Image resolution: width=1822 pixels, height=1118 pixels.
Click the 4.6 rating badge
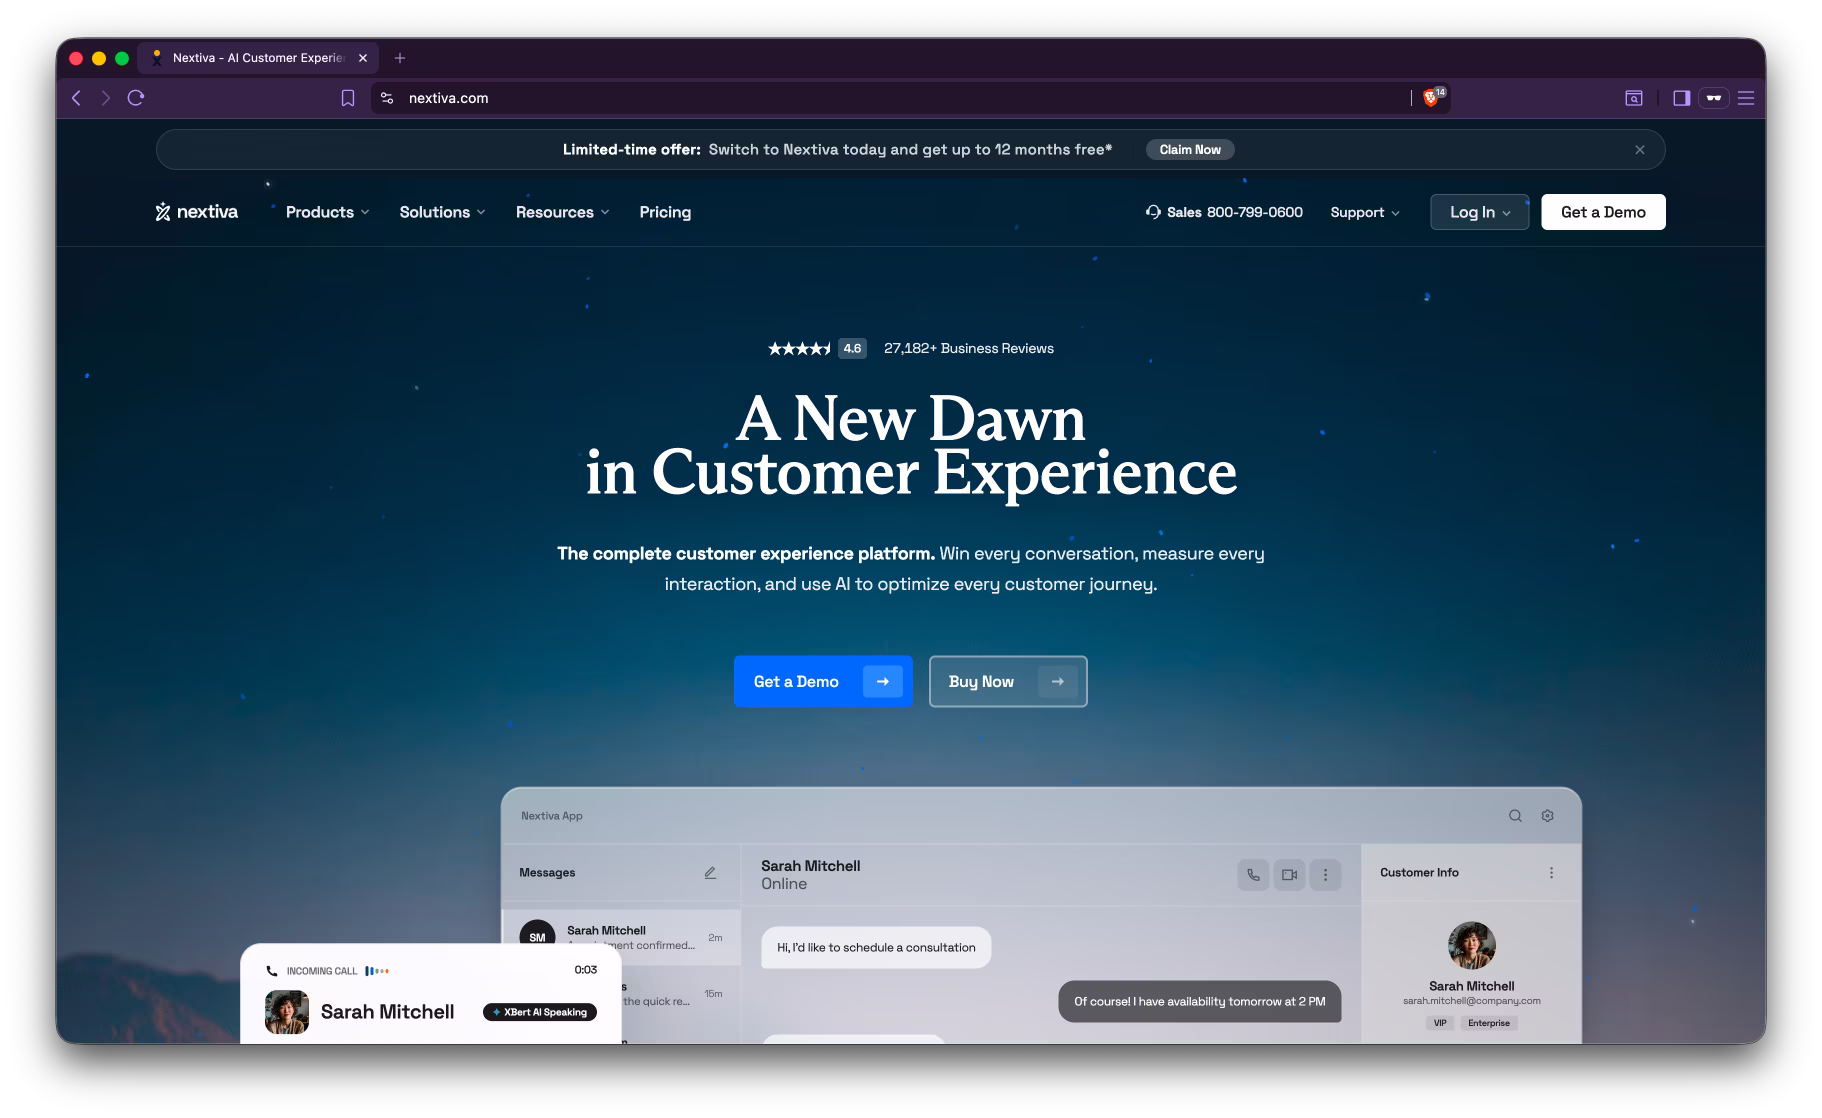point(852,348)
